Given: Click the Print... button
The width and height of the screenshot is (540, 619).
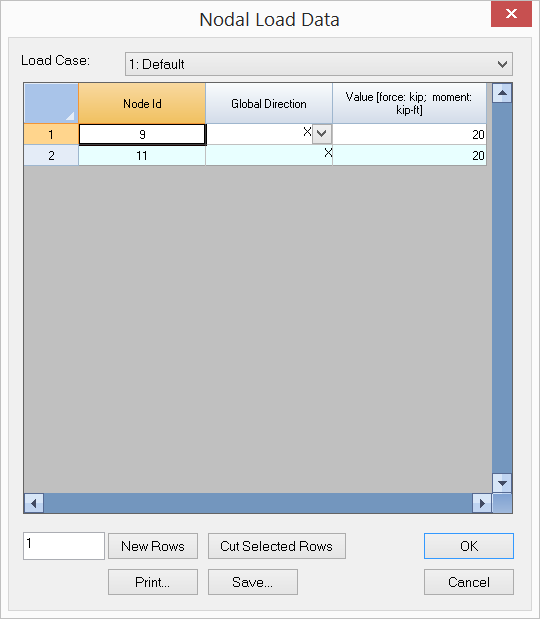Looking at the screenshot, I should click(153, 582).
